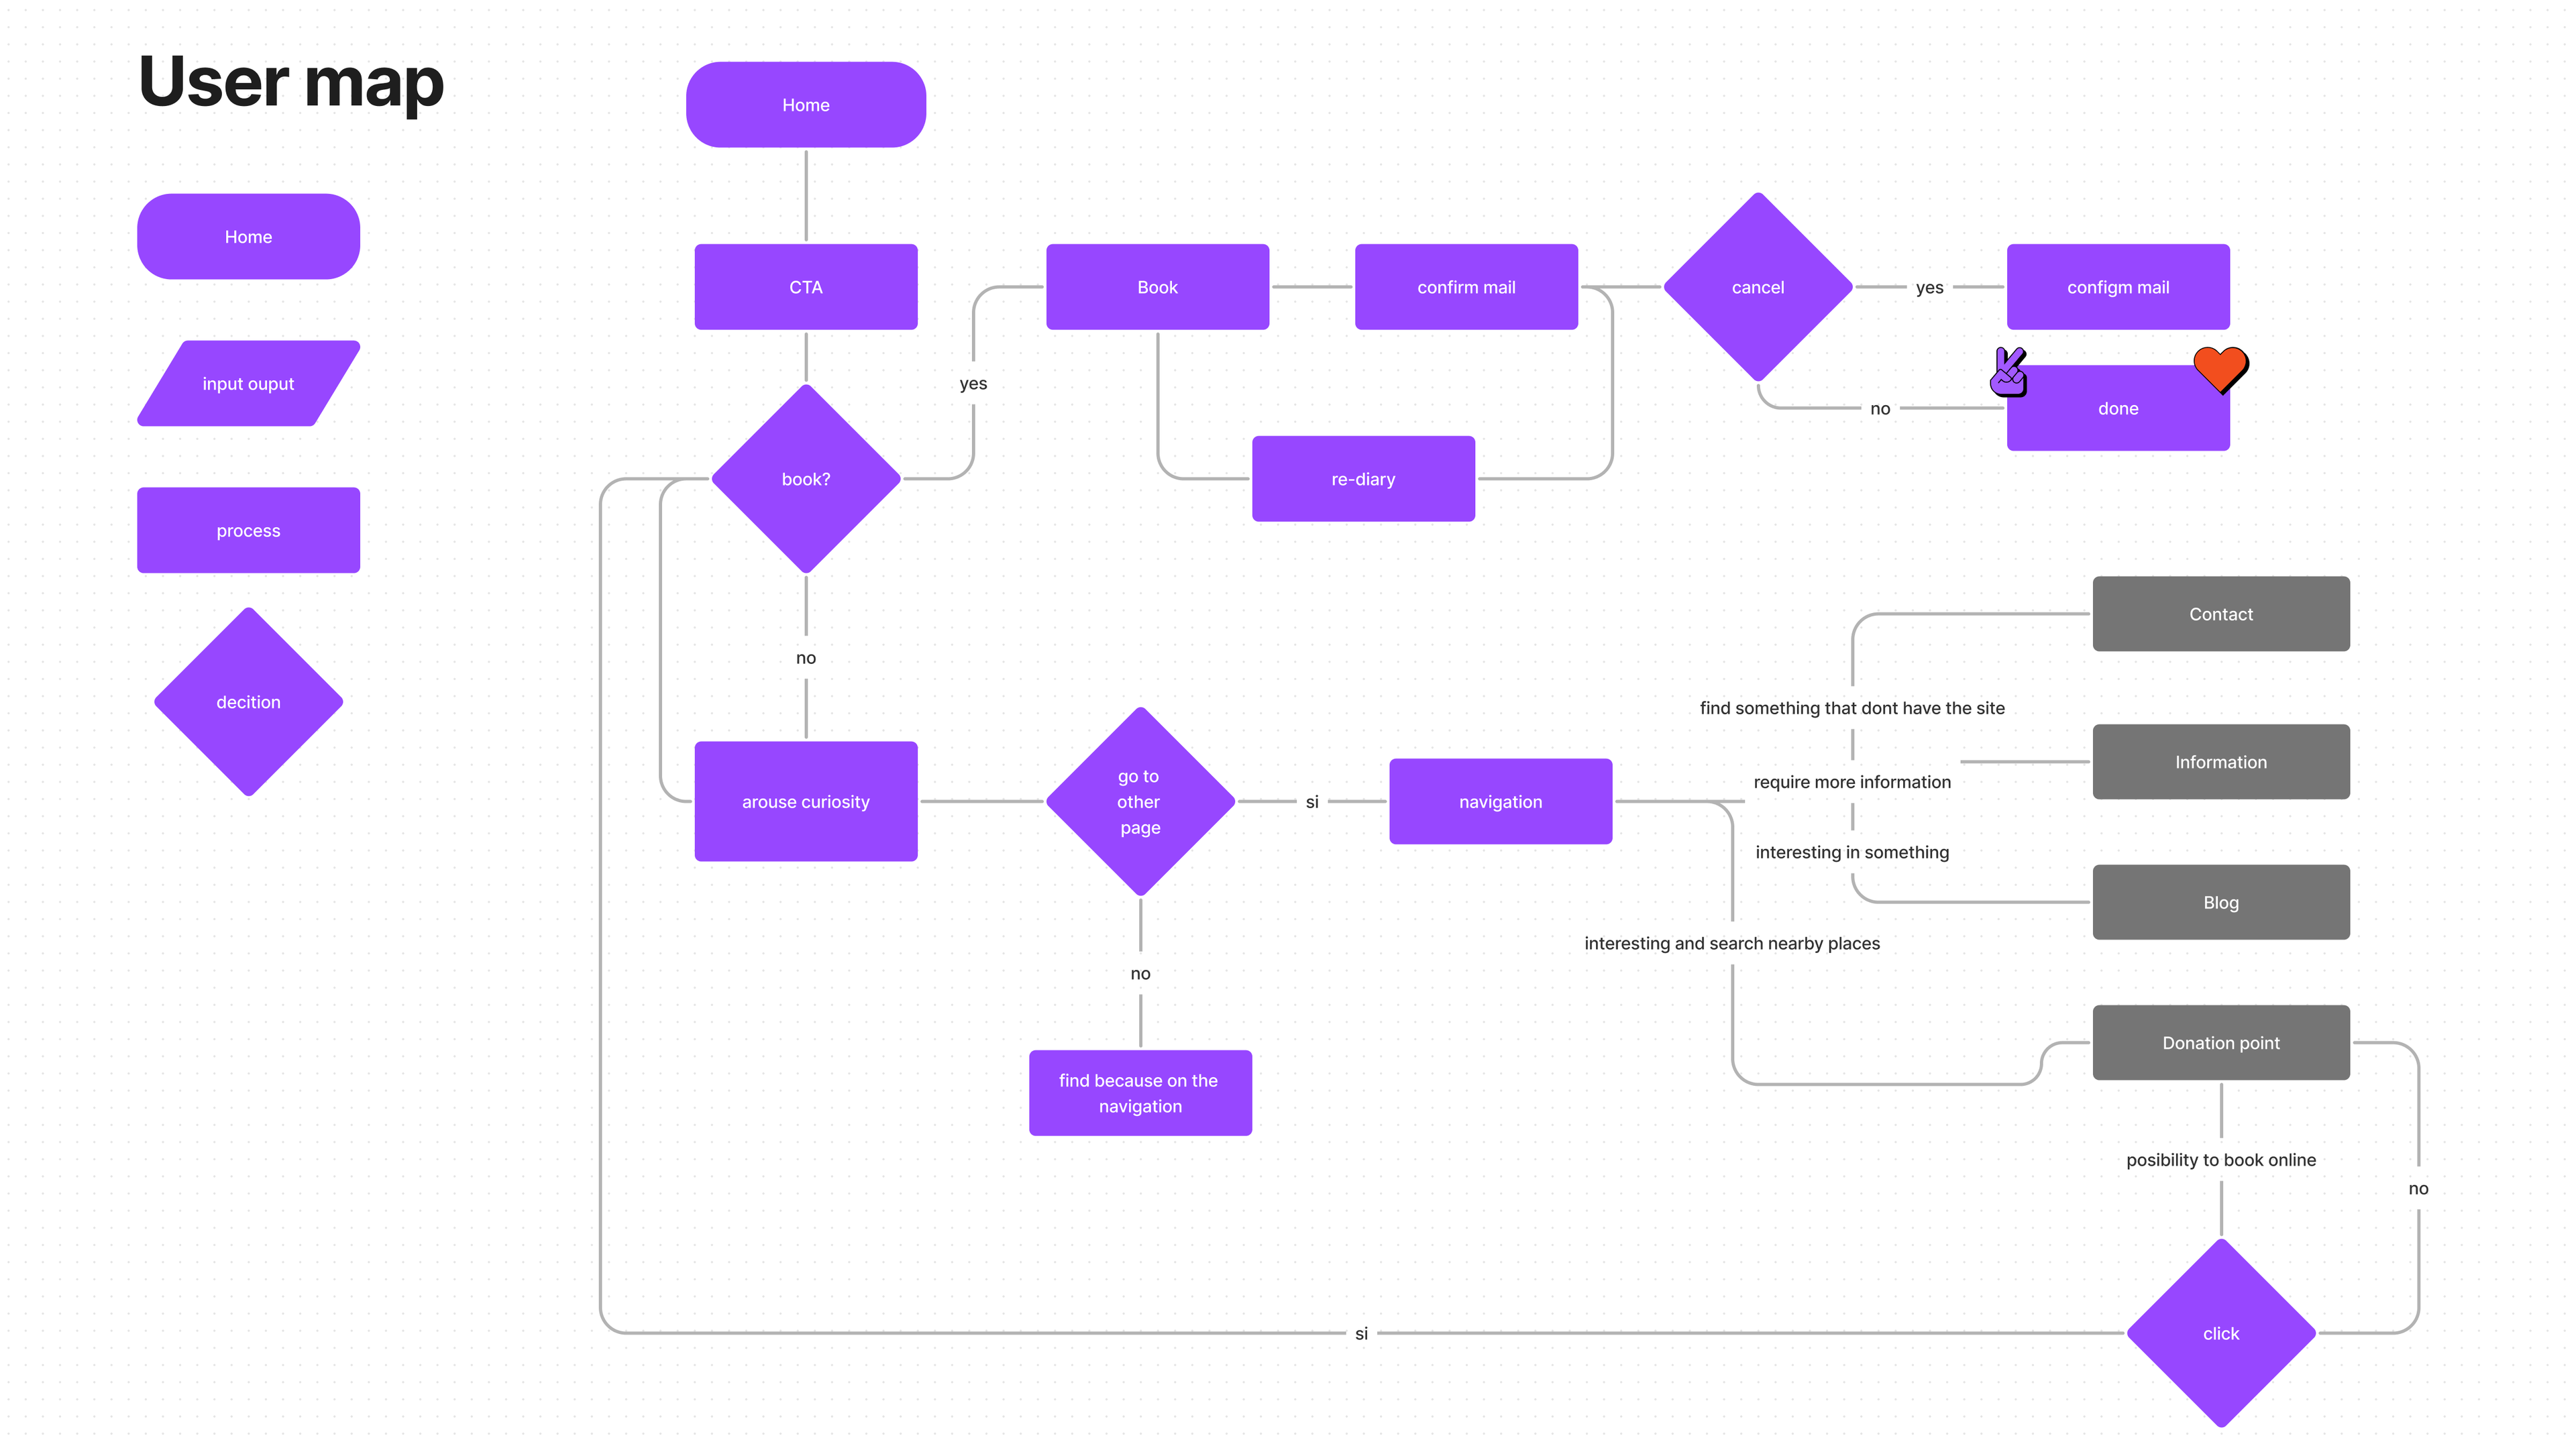Select the book? decision diamond node
2576x1448 pixels.
pos(808,478)
